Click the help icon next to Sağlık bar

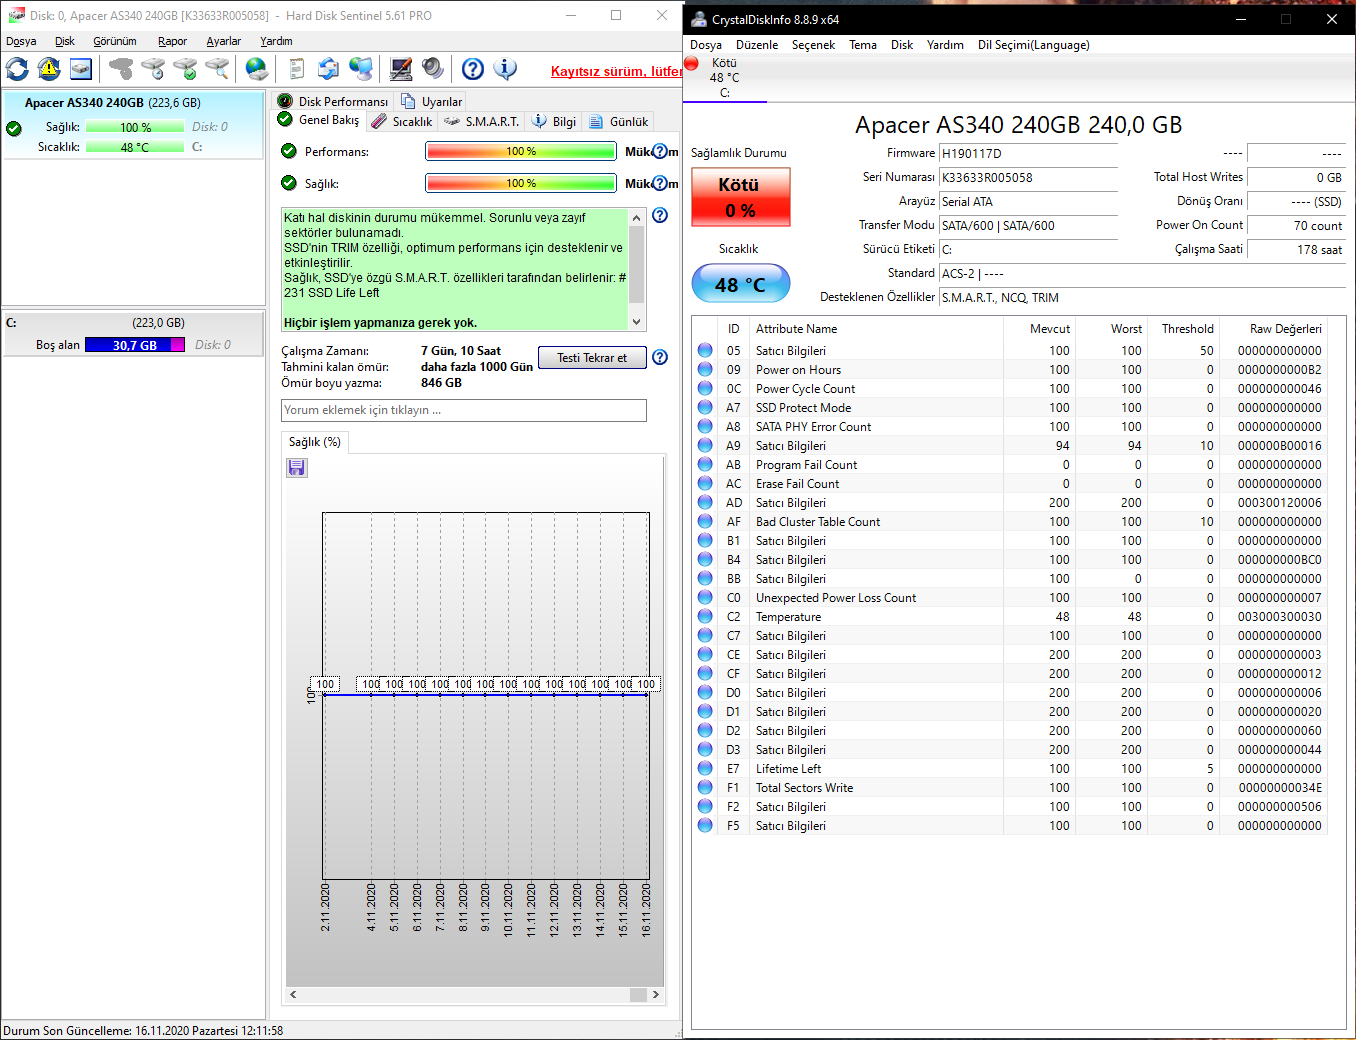click(x=660, y=184)
